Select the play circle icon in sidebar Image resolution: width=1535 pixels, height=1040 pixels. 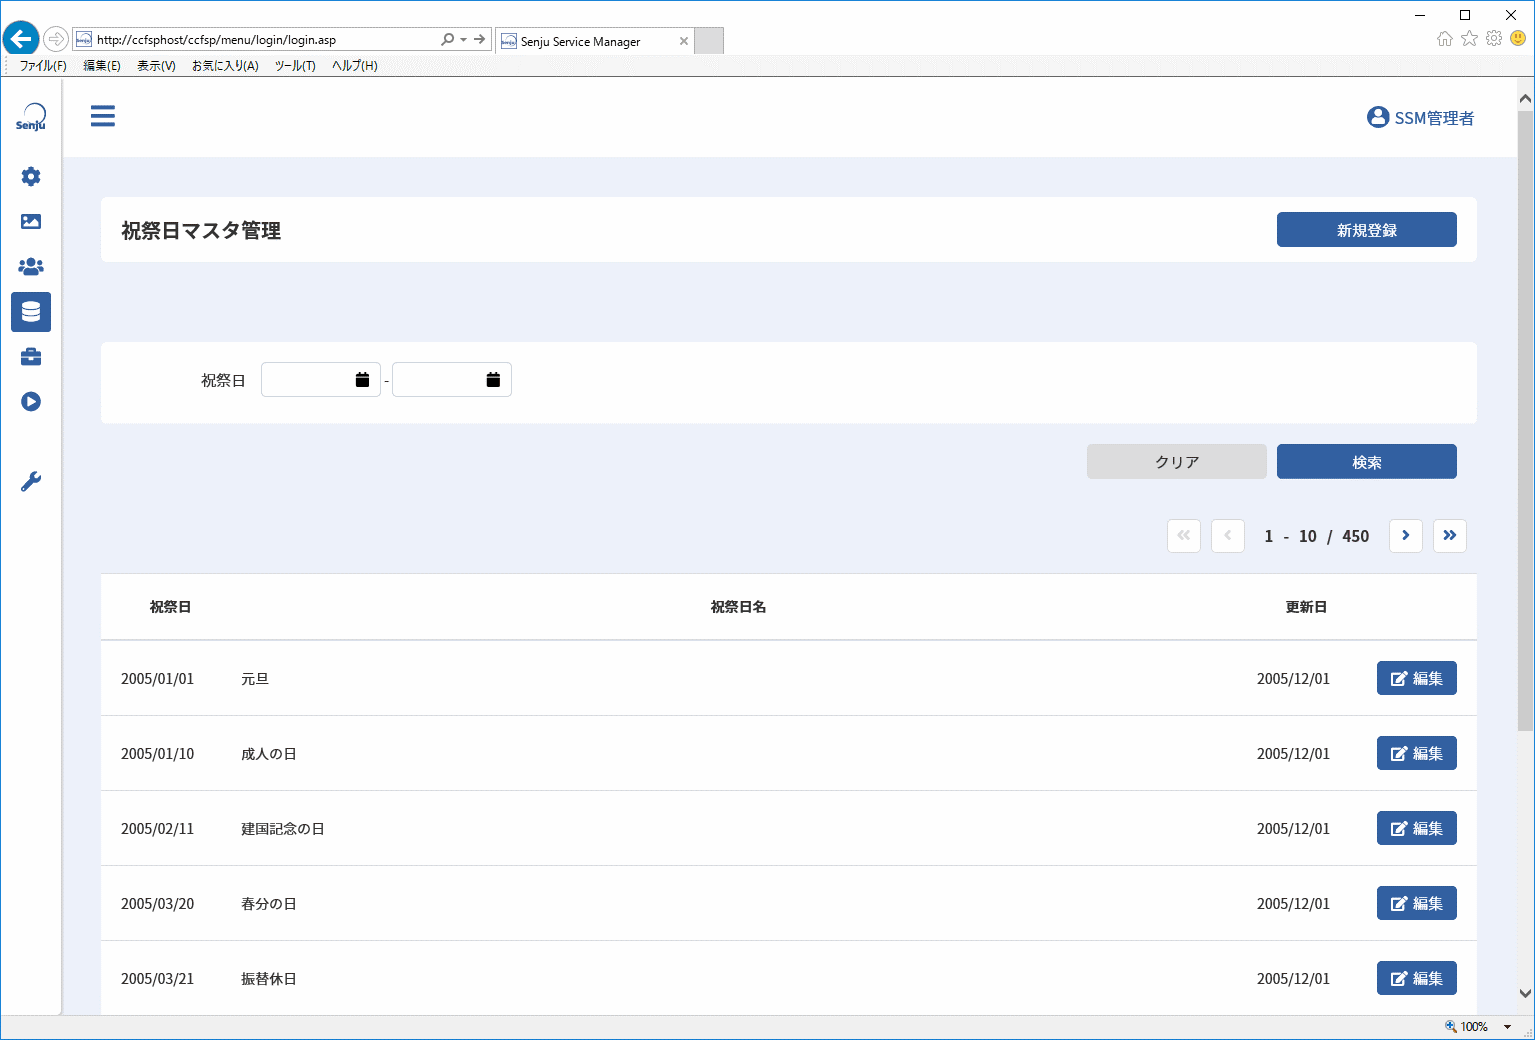[31, 402]
